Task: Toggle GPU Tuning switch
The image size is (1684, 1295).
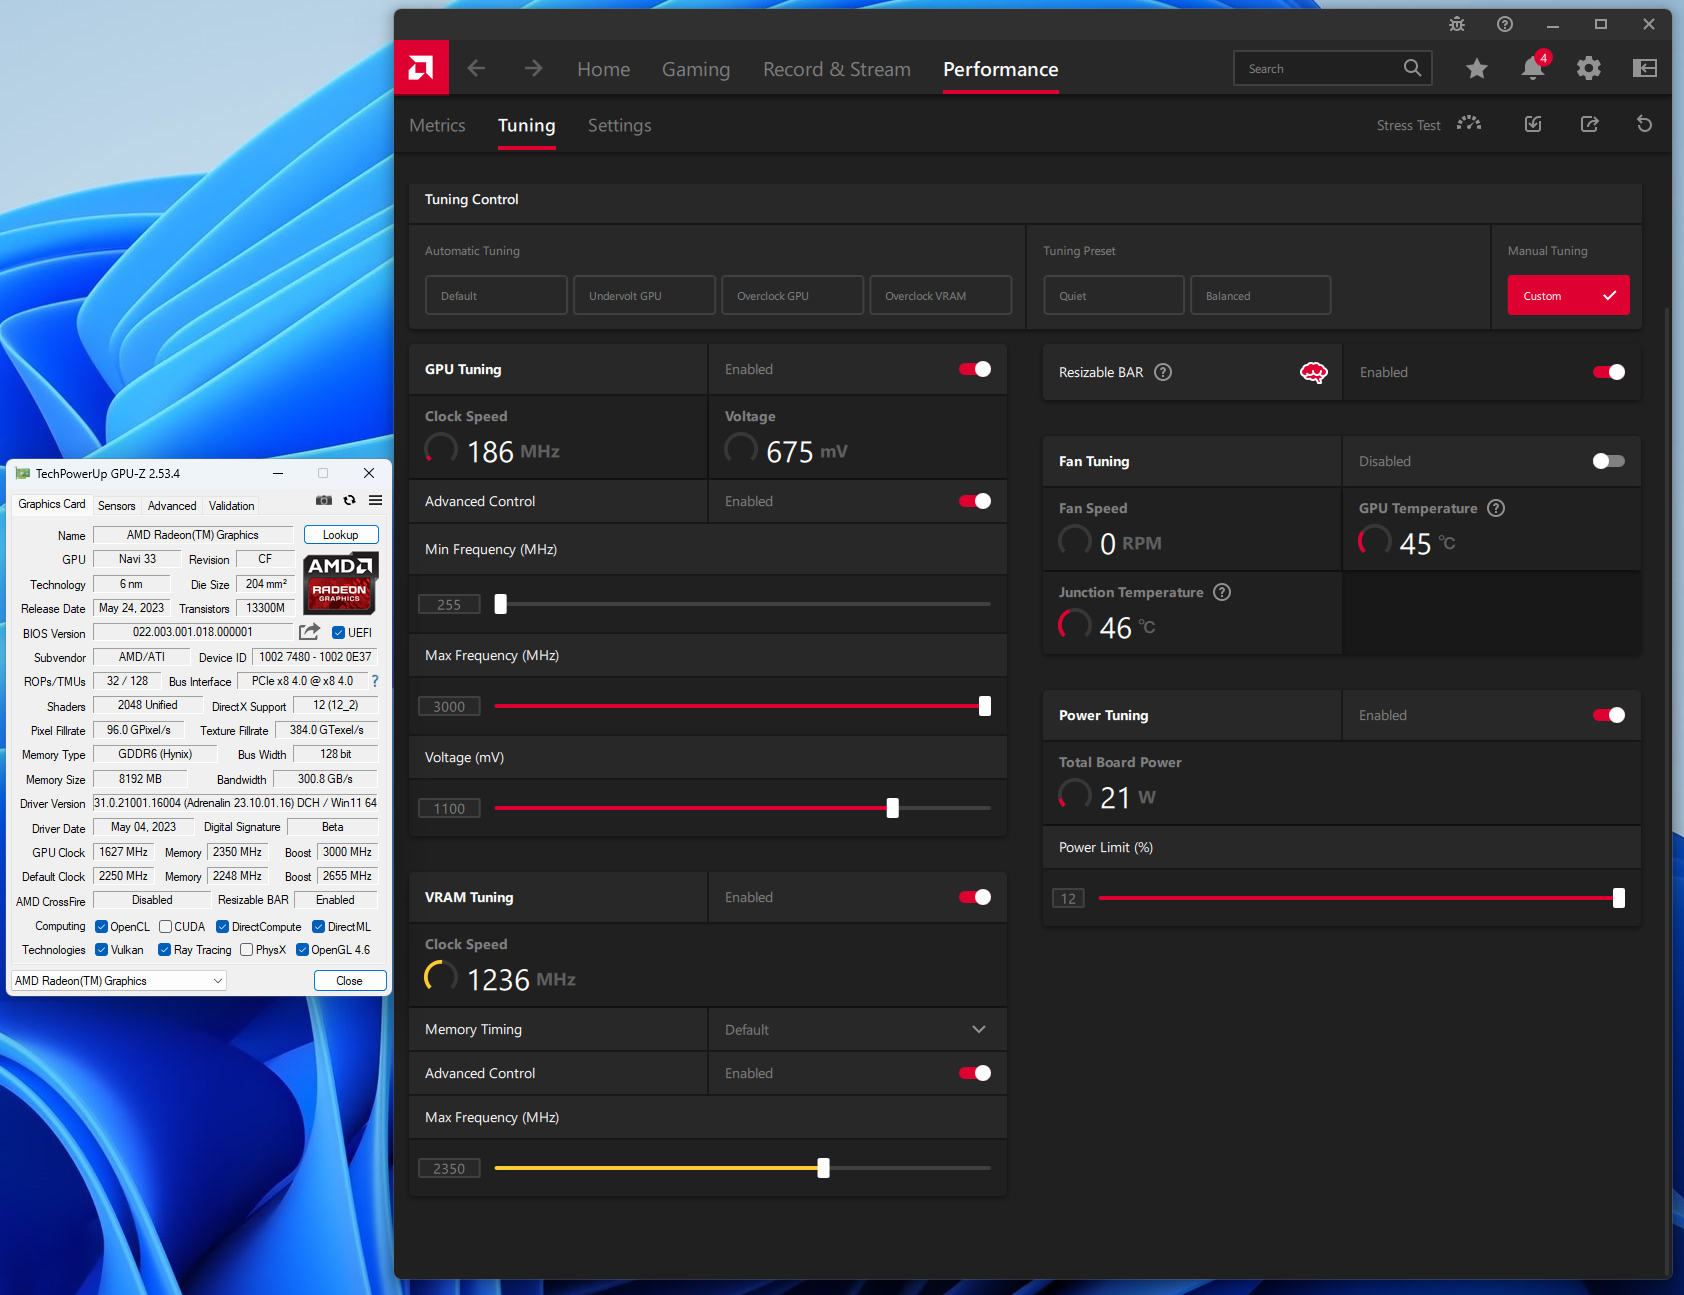Action: pyautogui.click(x=975, y=369)
